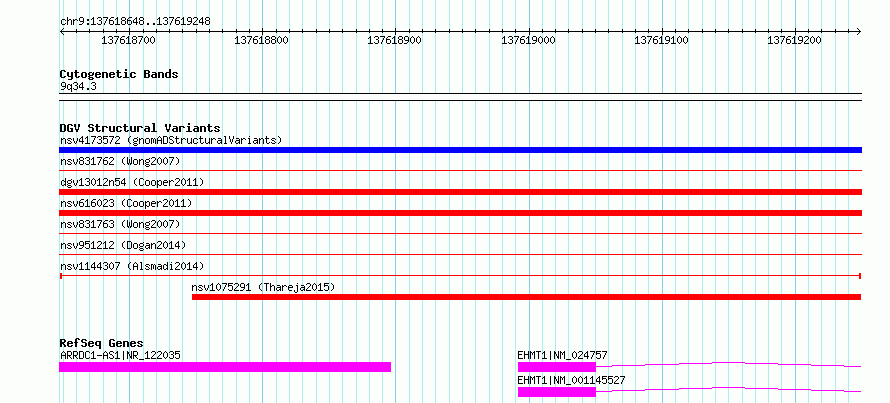Click the ARRDC1-AS1 magenta exon bar
The image size is (890, 403).
[x=225, y=367]
